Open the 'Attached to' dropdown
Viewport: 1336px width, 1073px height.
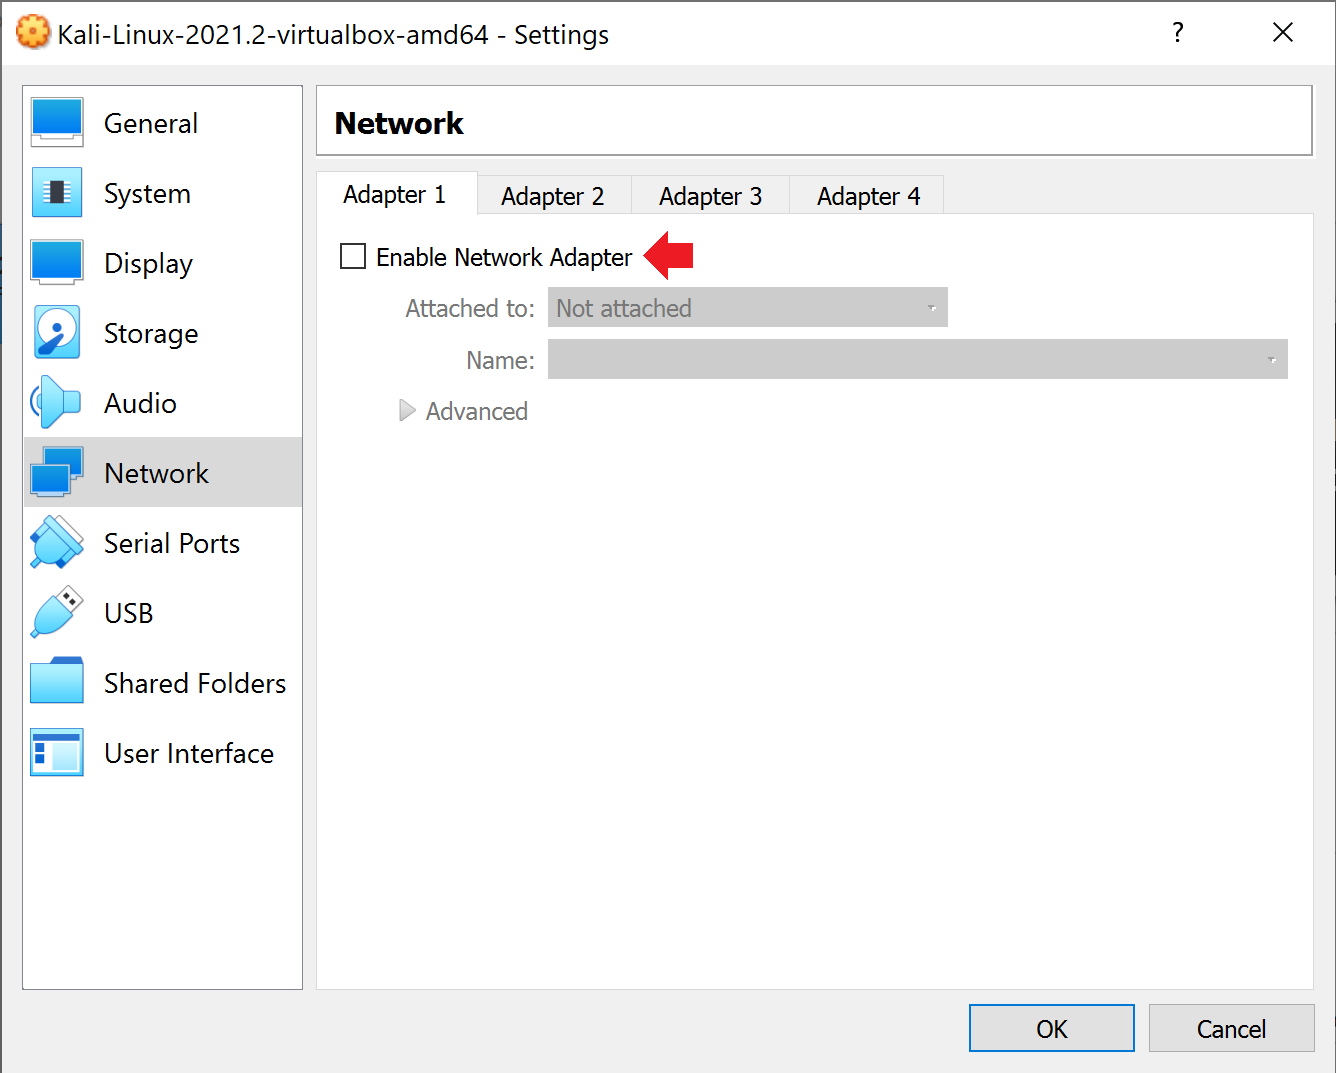pyautogui.click(x=747, y=307)
